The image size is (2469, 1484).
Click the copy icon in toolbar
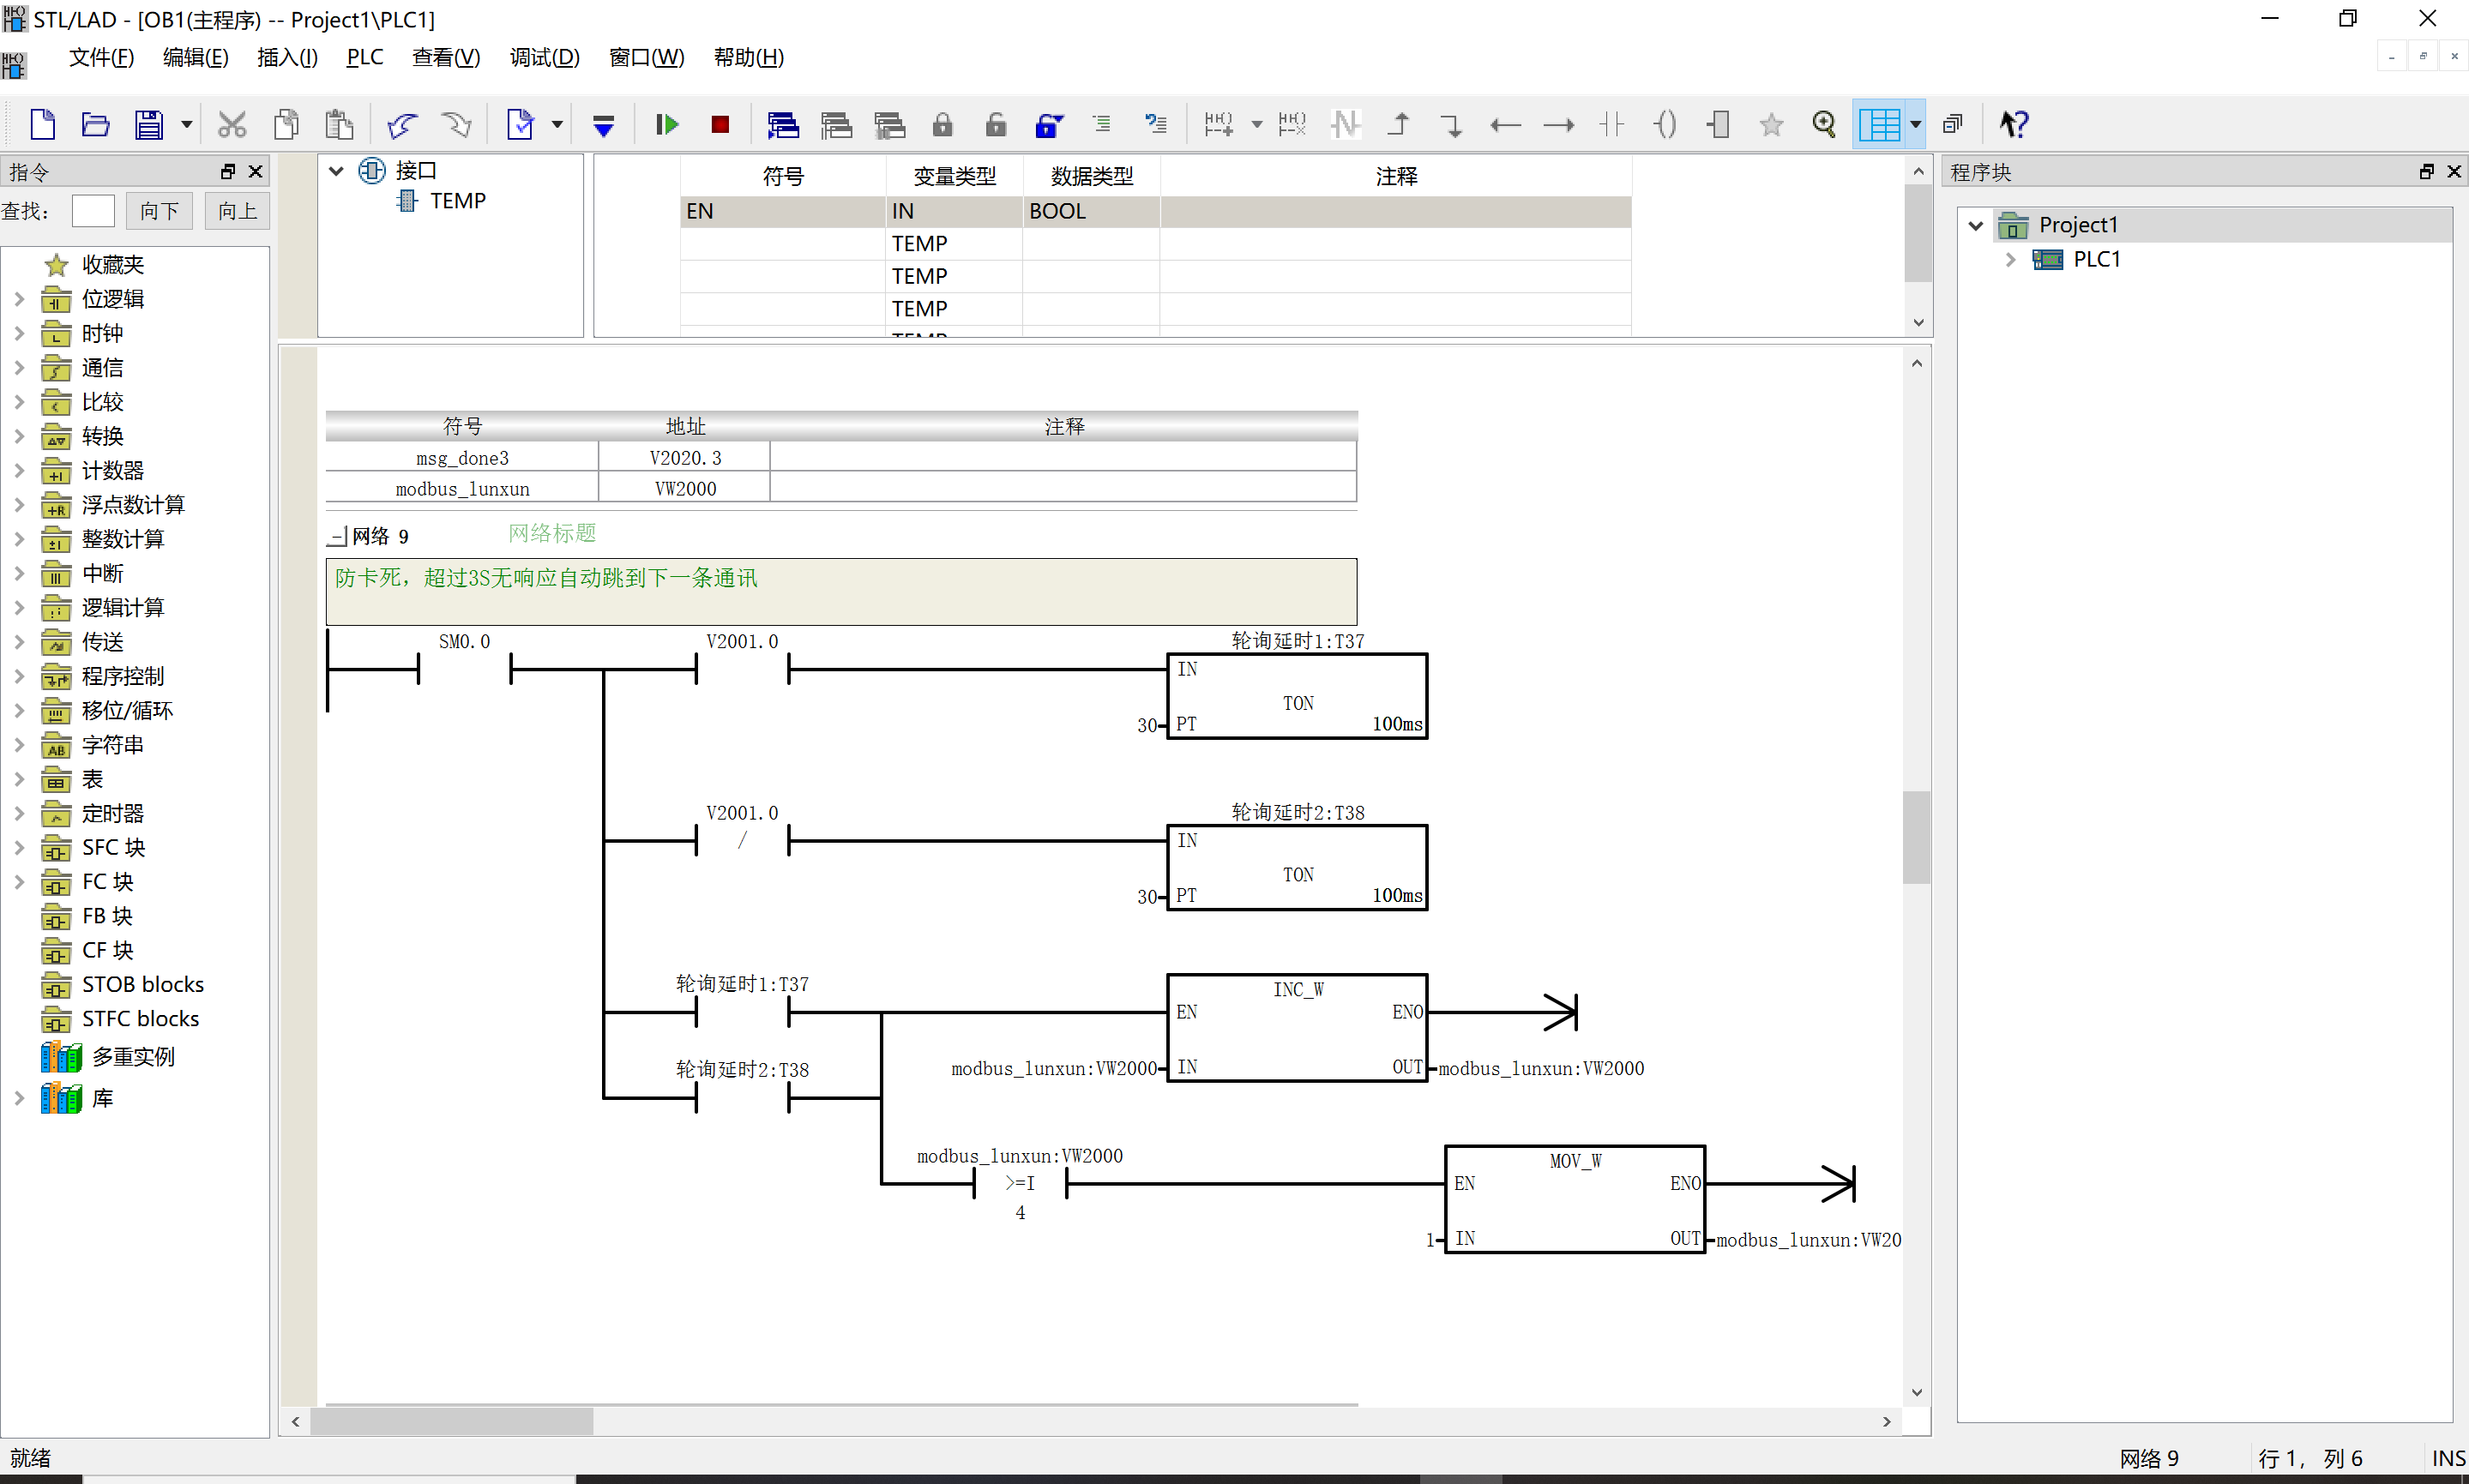coord(286,124)
